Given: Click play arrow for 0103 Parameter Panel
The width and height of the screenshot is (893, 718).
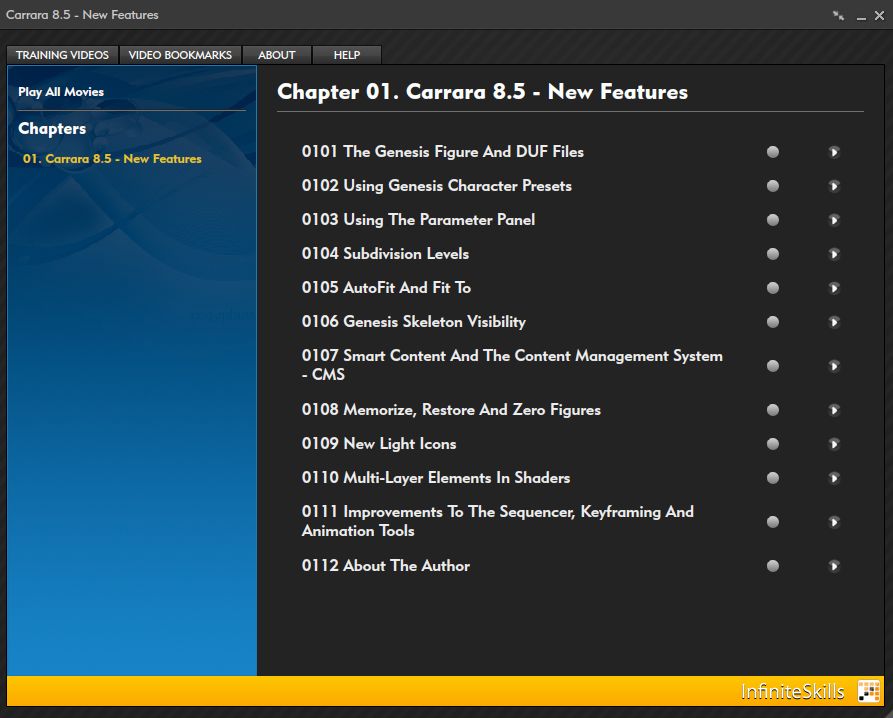Looking at the screenshot, I should tap(834, 220).
